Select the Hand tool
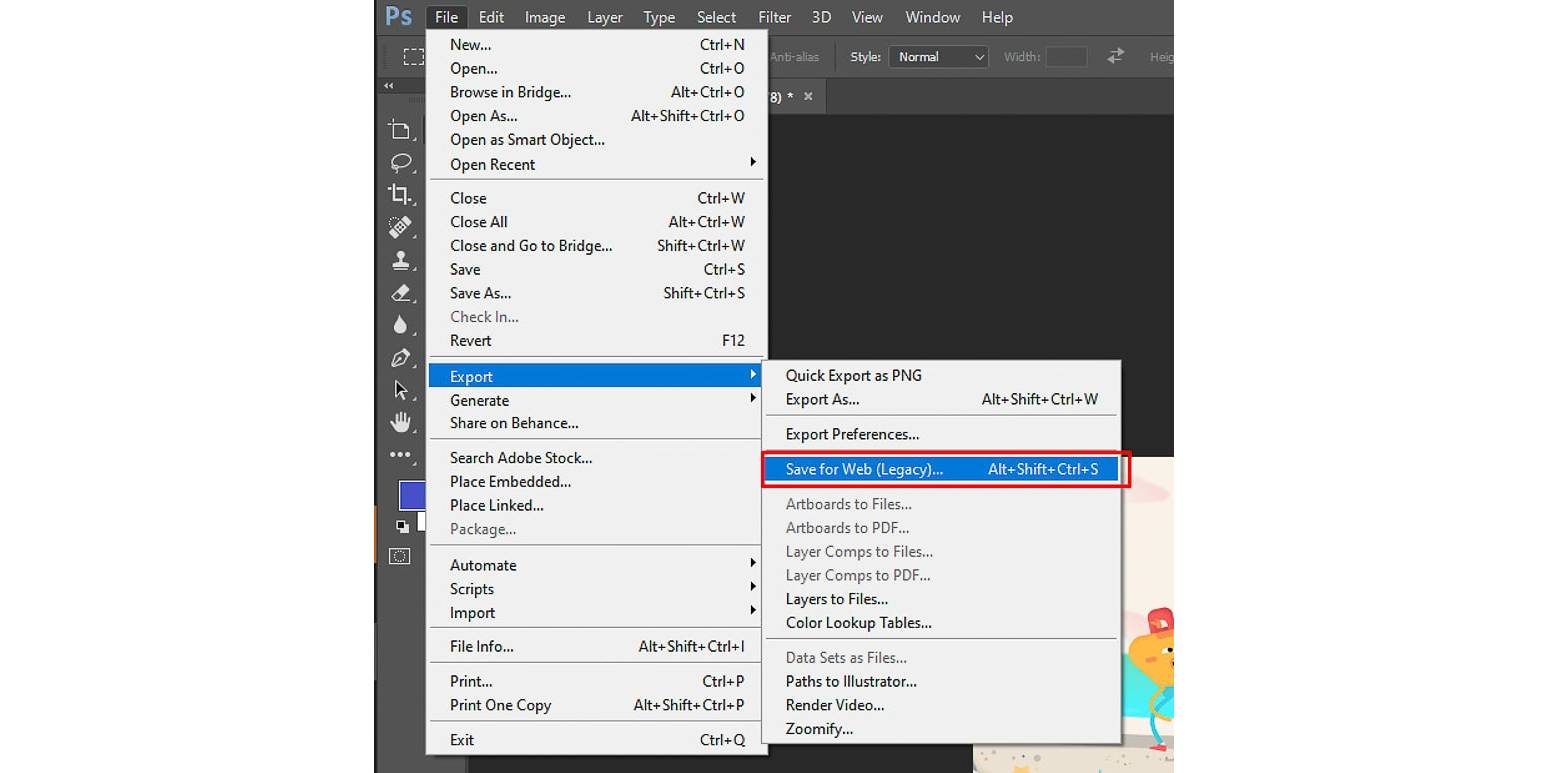 click(x=400, y=422)
